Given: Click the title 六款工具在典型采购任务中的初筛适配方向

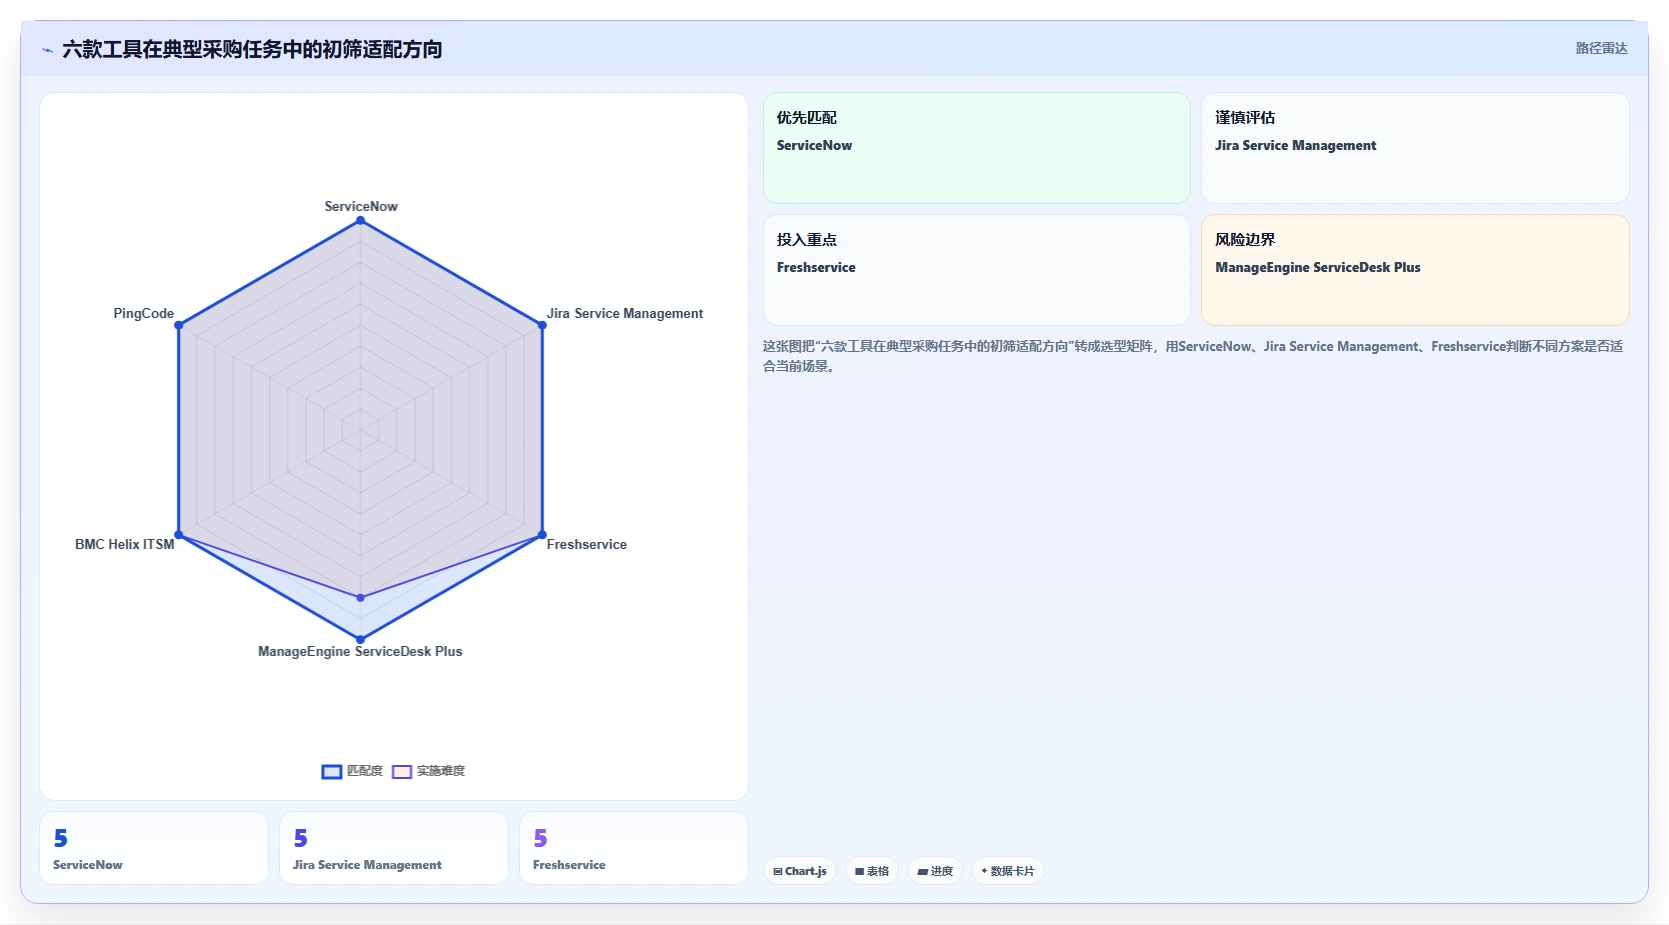Looking at the screenshot, I should click(252, 50).
